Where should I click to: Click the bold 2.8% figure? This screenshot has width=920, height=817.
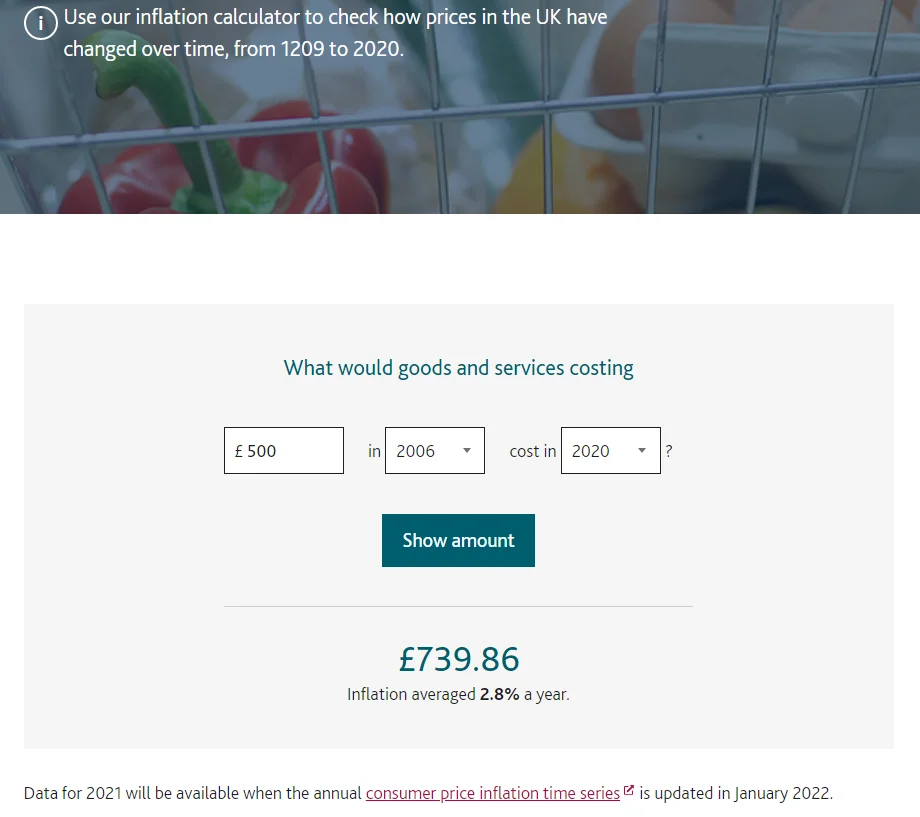tap(499, 694)
